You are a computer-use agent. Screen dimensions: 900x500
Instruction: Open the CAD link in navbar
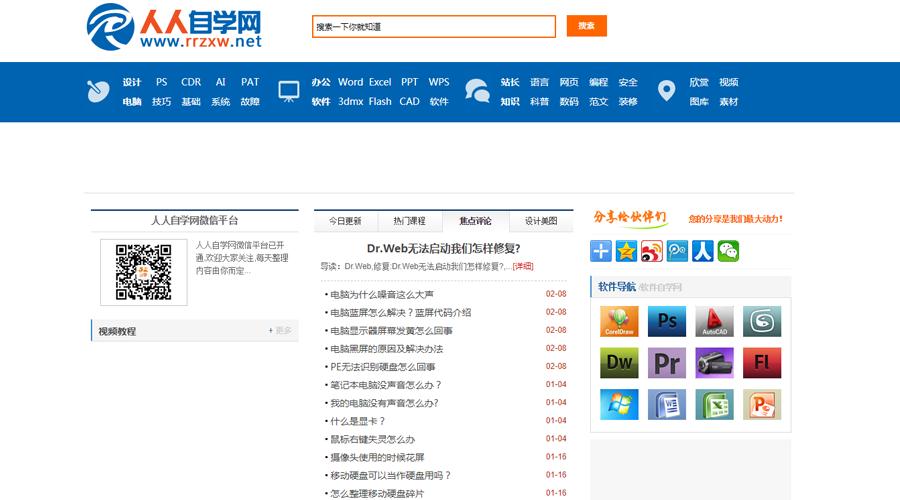pos(409,102)
